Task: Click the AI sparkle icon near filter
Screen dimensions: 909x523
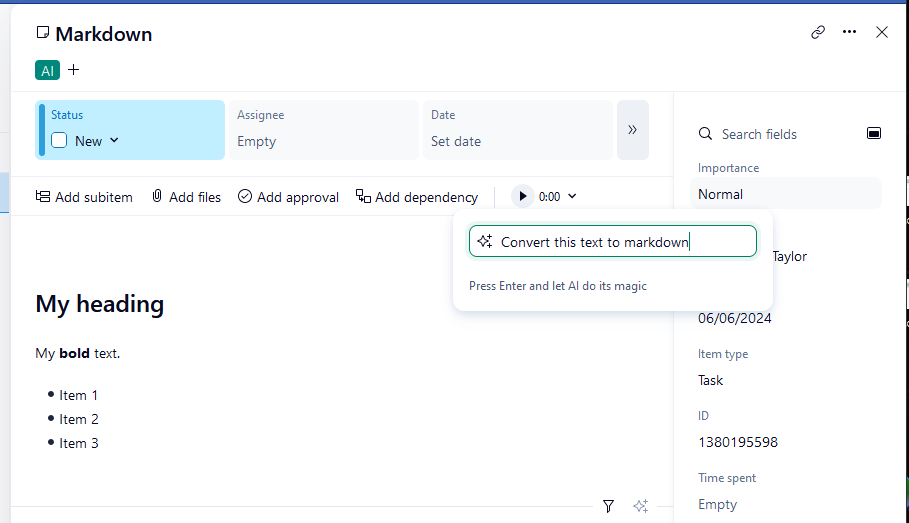Action: click(641, 506)
